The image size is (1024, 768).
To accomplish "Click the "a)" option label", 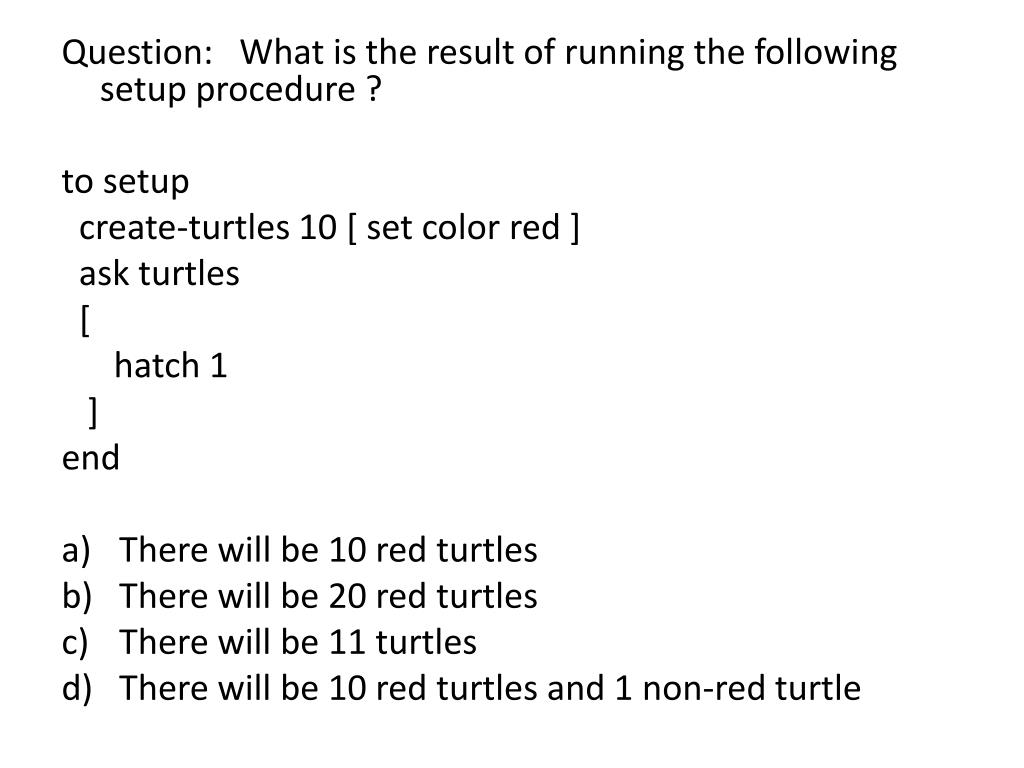I will (x=76, y=550).
